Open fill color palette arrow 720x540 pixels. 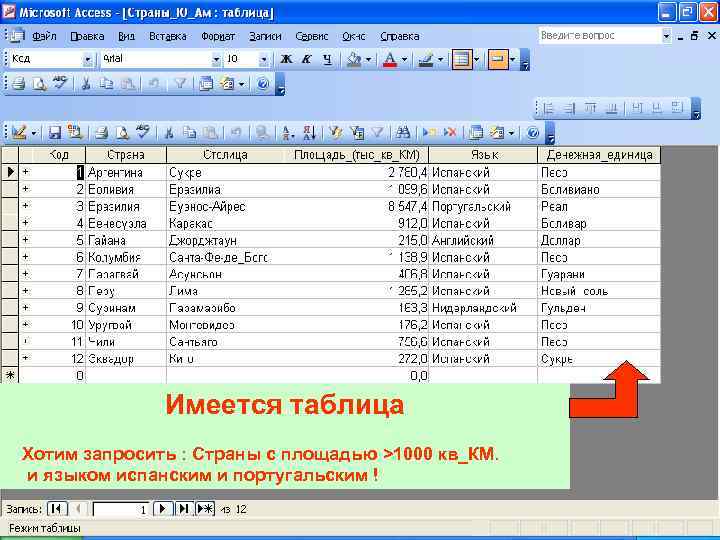[x=368, y=59]
